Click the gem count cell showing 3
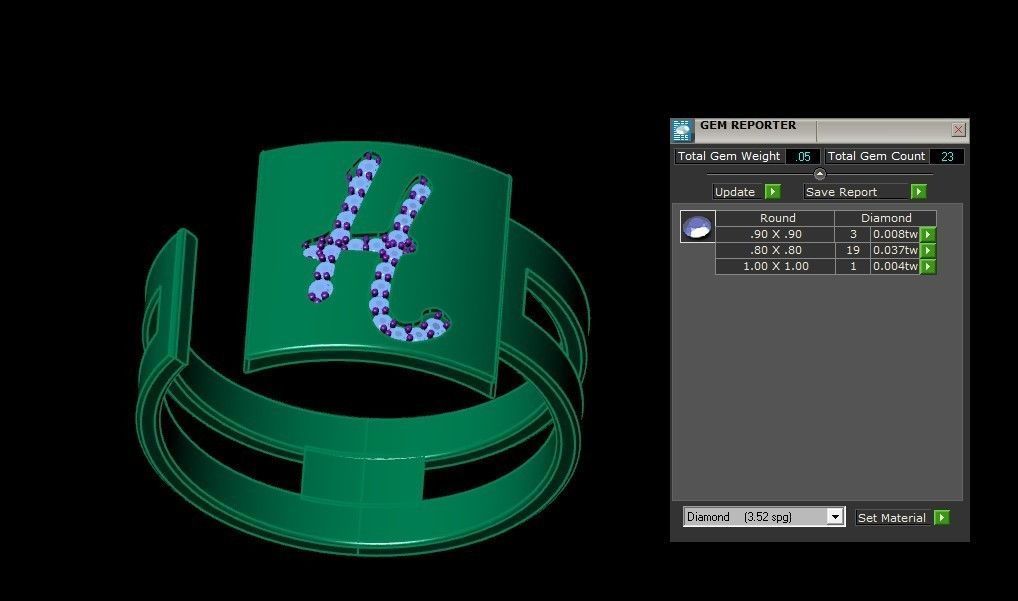1018x601 pixels. [x=852, y=234]
